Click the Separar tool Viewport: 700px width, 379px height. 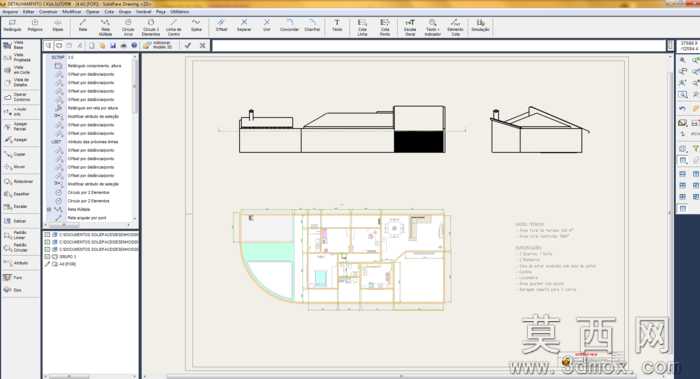[x=244, y=25]
